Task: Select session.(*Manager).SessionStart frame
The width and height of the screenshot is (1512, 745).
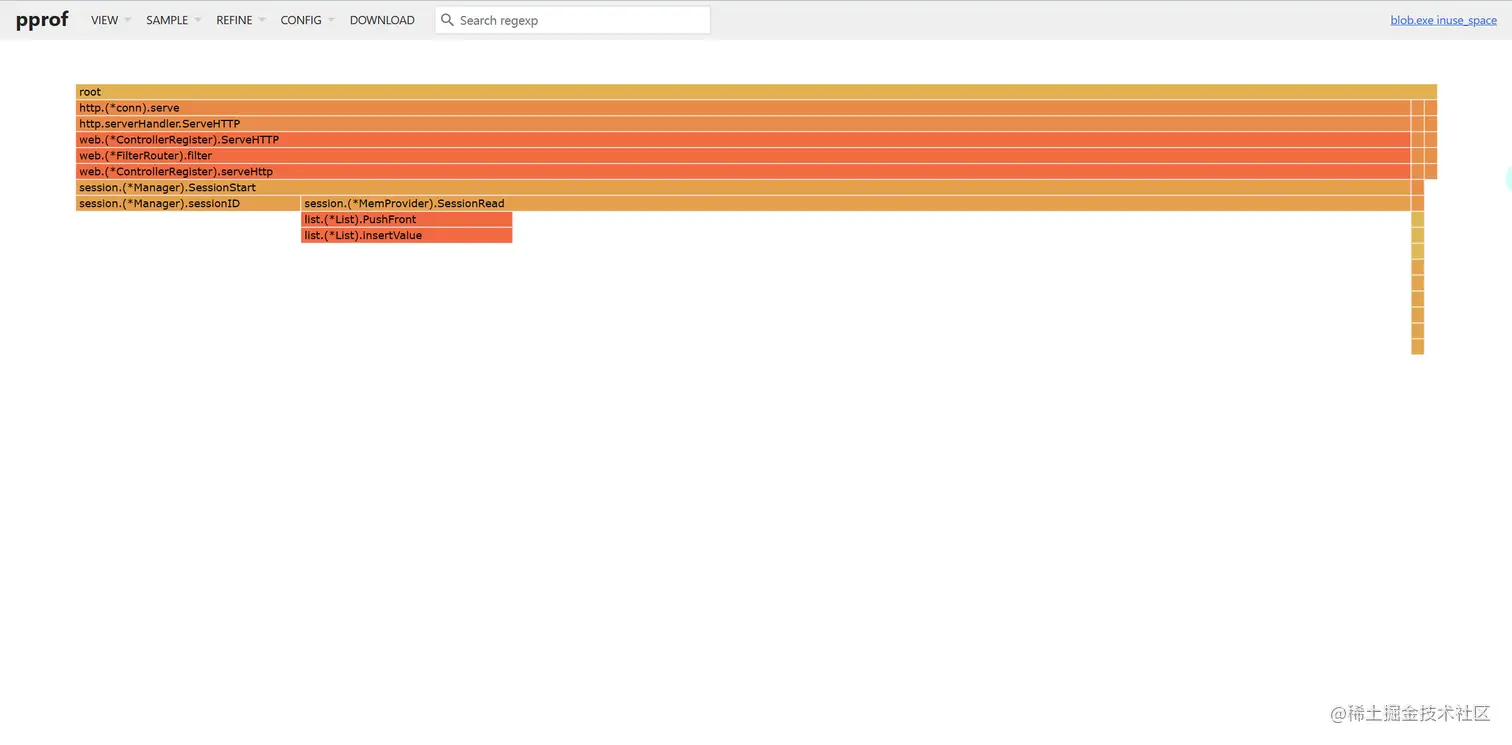Action: point(743,188)
